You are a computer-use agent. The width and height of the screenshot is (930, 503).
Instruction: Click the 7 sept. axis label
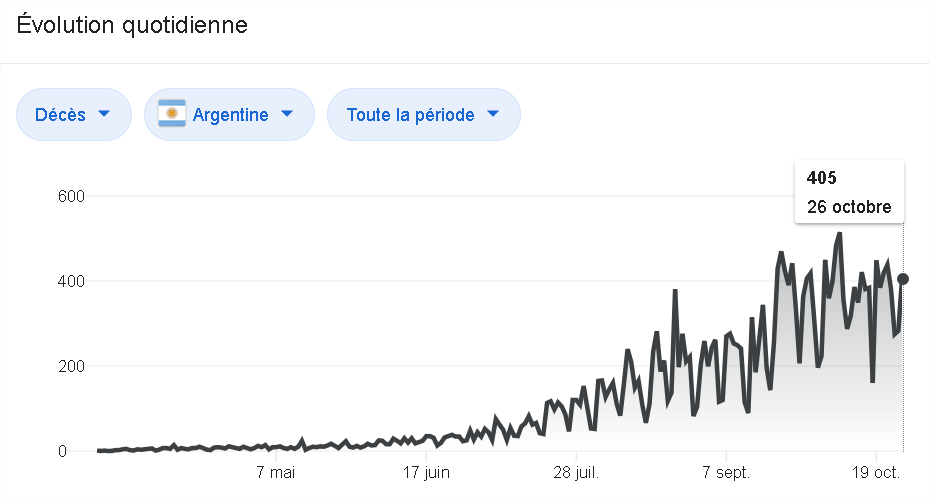[726, 471]
